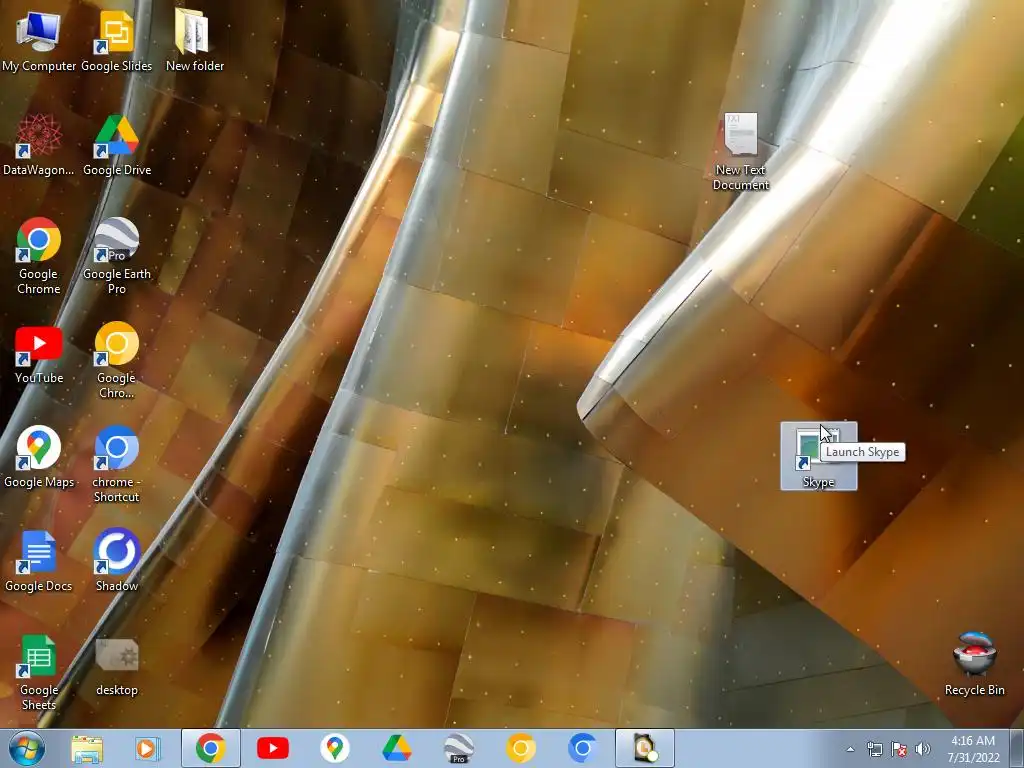
Task: Select the New Text Document file
Action: point(741,152)
